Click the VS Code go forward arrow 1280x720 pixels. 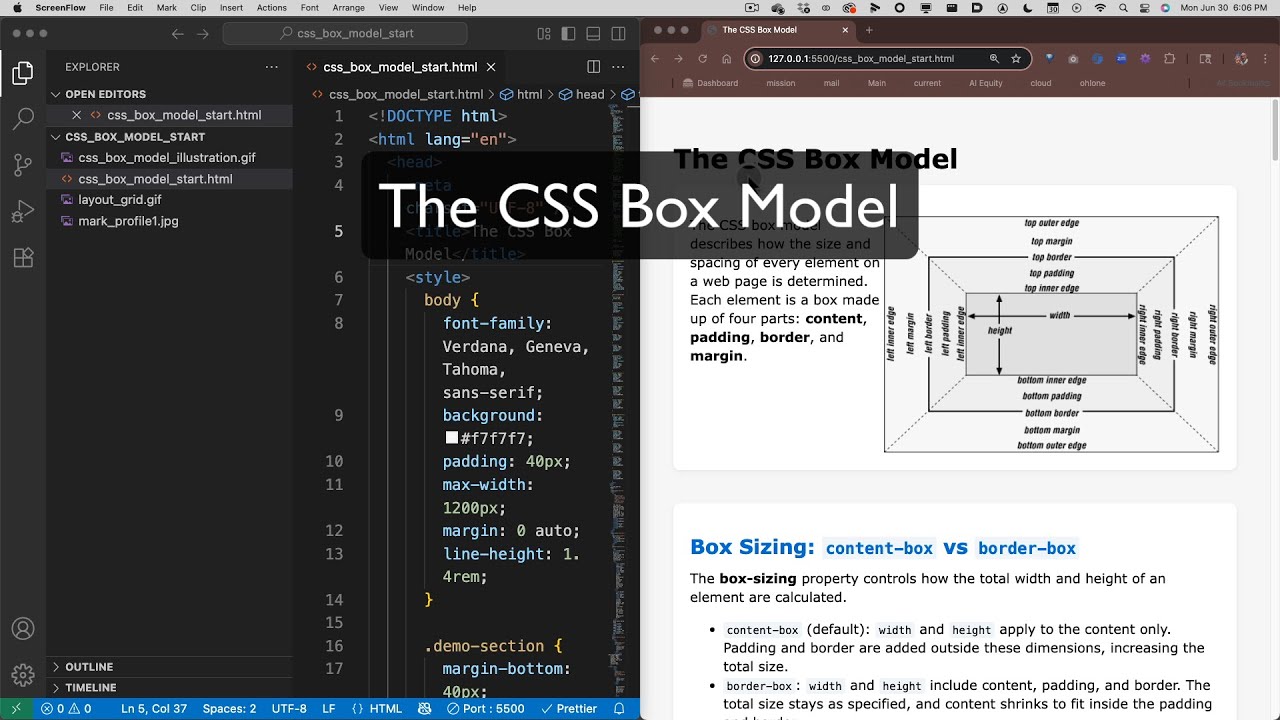click(203, 33)
